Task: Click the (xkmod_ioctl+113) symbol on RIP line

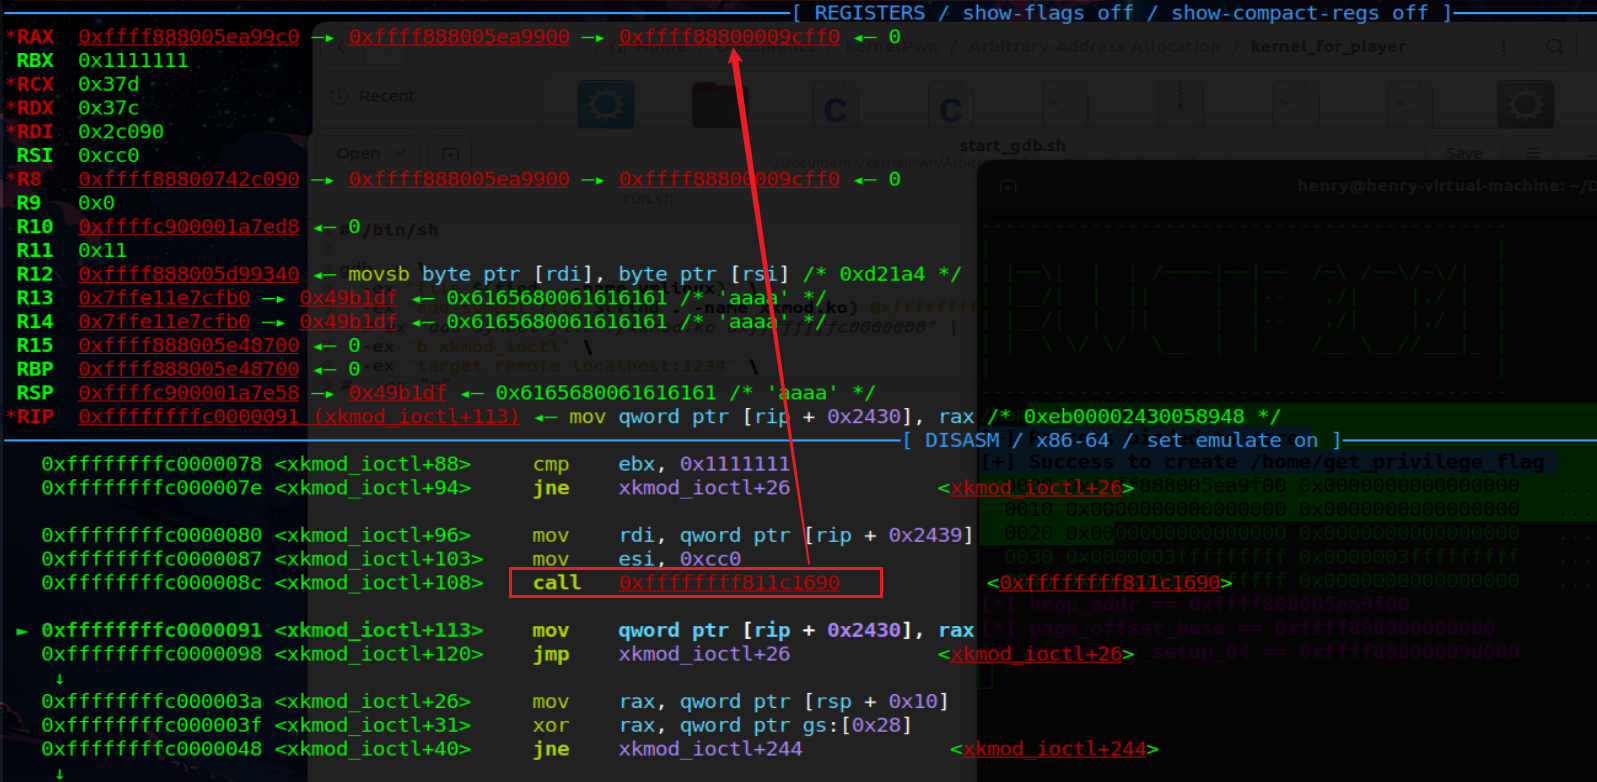Action: (x=417, y=417)
